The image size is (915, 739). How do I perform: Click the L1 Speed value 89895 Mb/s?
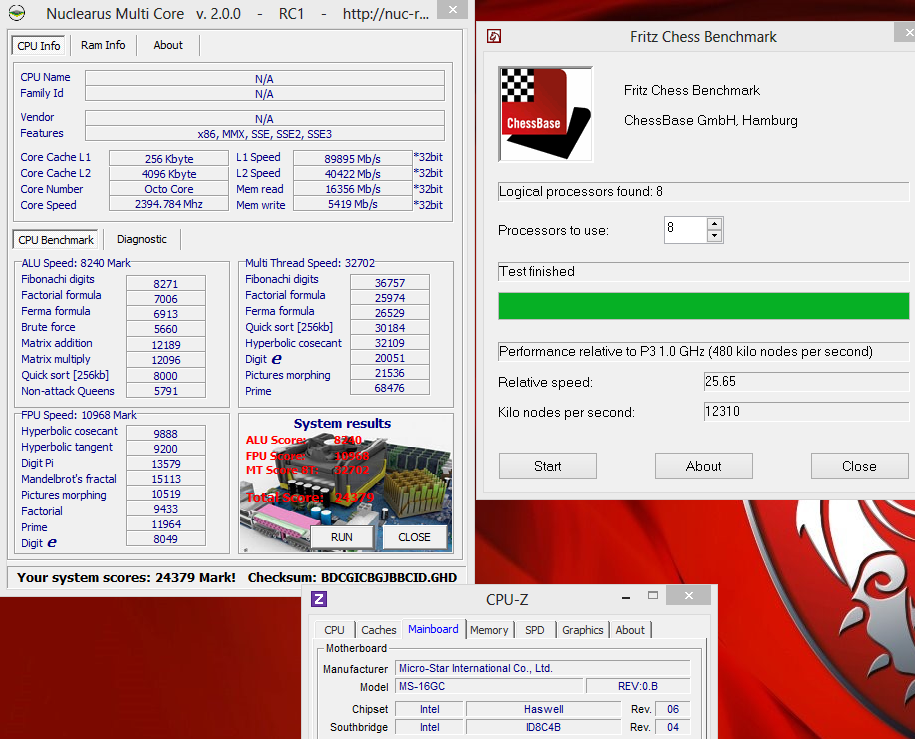352,159
